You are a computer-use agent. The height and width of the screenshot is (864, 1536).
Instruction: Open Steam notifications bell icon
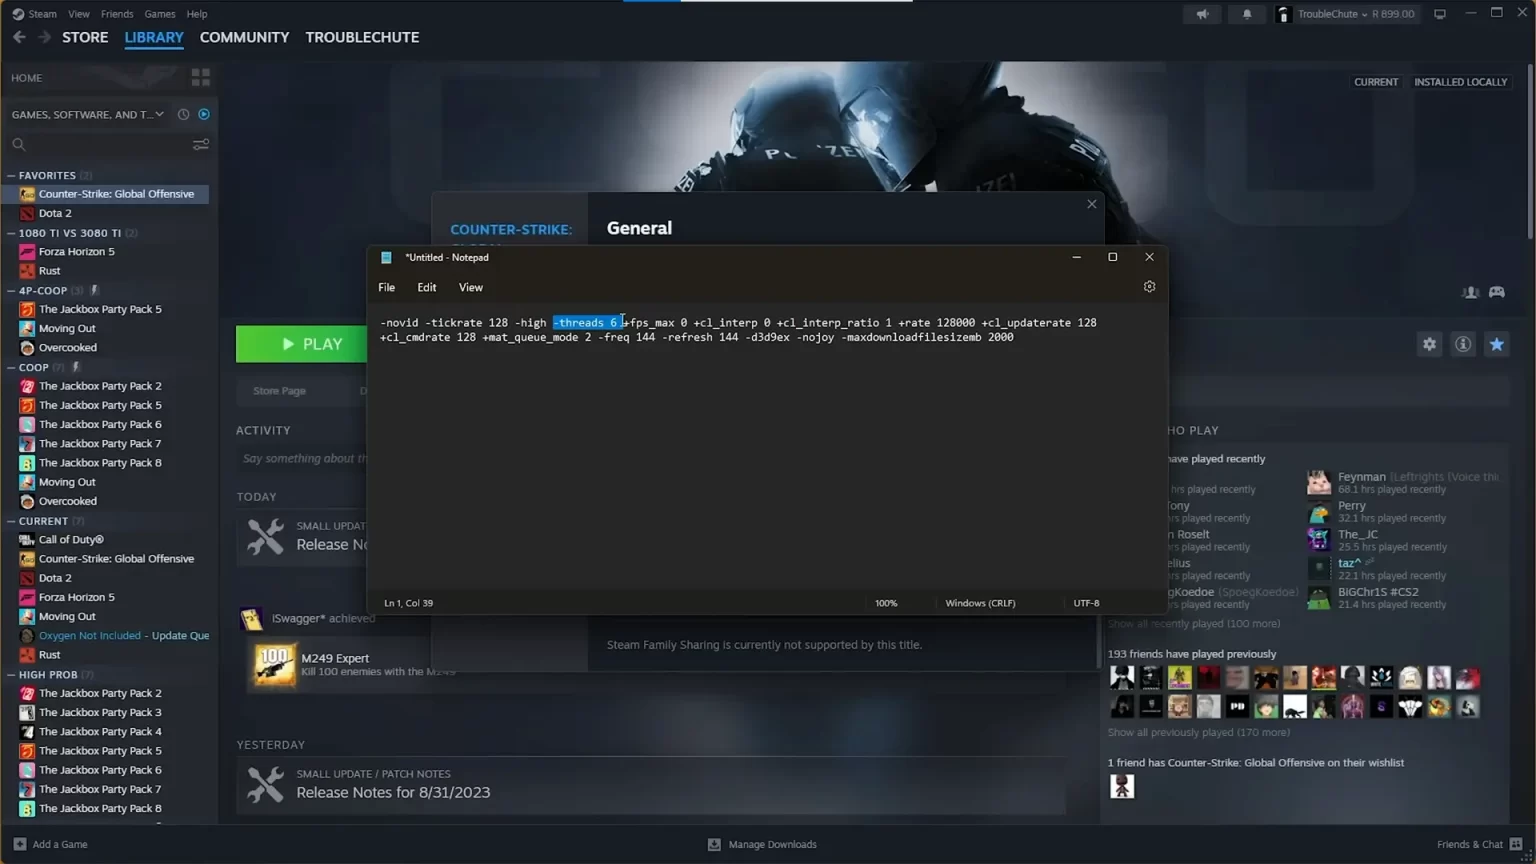[1246, 14]
